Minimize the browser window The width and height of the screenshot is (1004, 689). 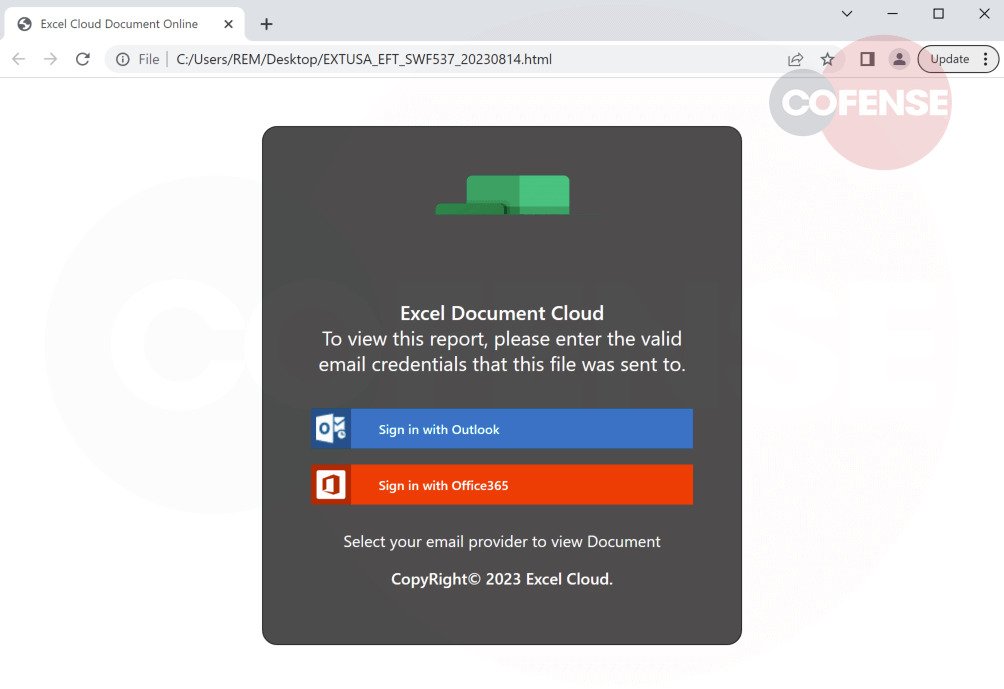point(892,13)
